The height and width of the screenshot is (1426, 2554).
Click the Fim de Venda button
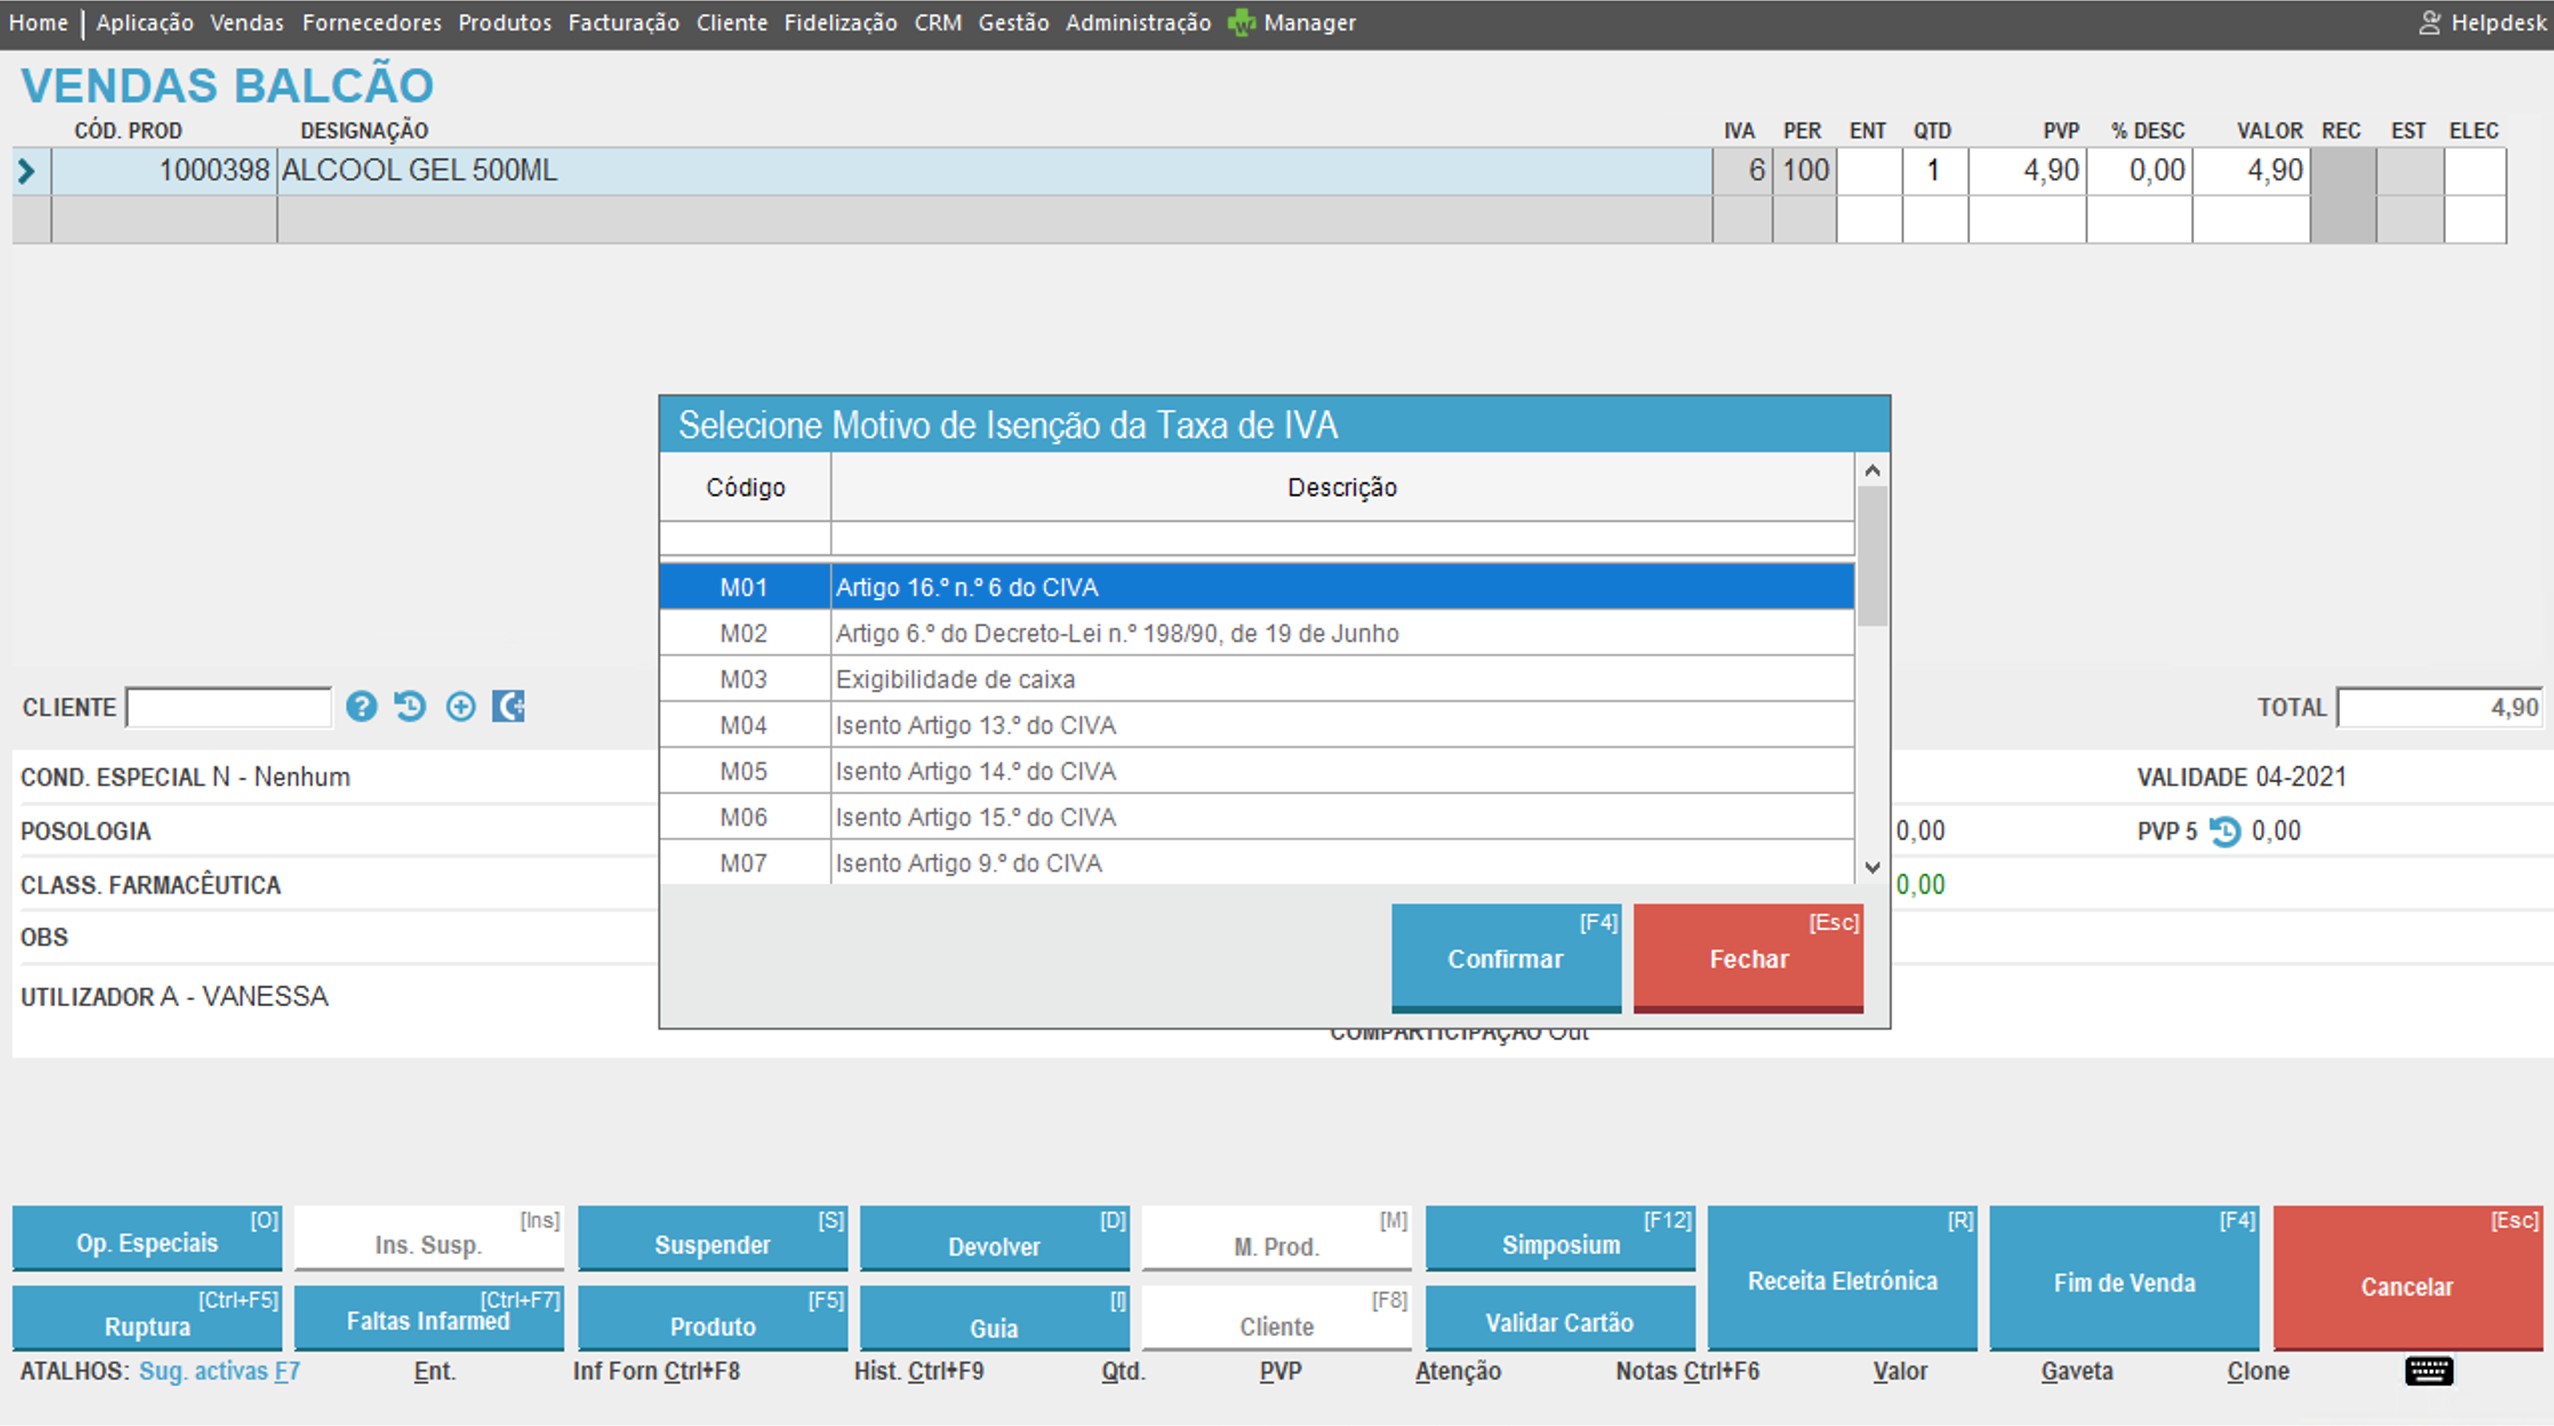tap(2123, 1279)
